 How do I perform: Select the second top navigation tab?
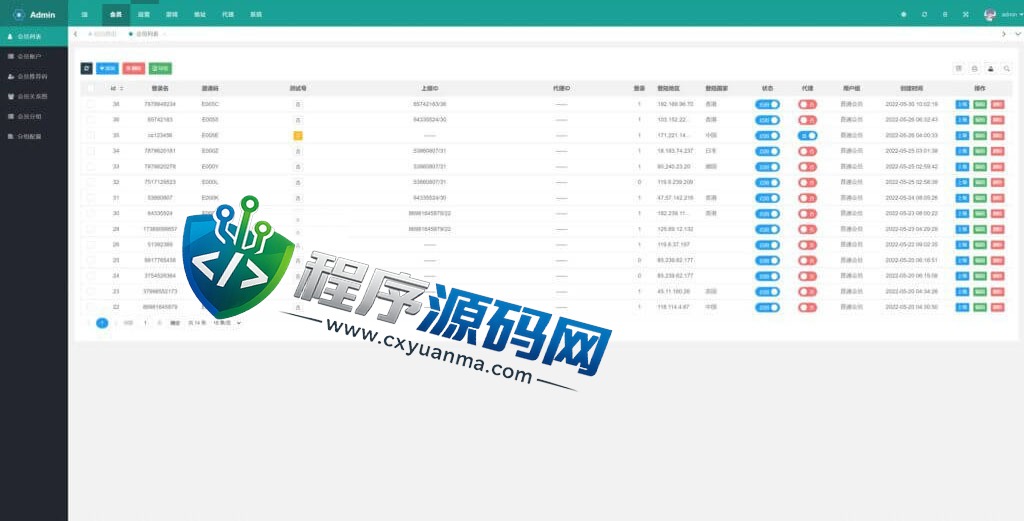click(x=144, y=14)
